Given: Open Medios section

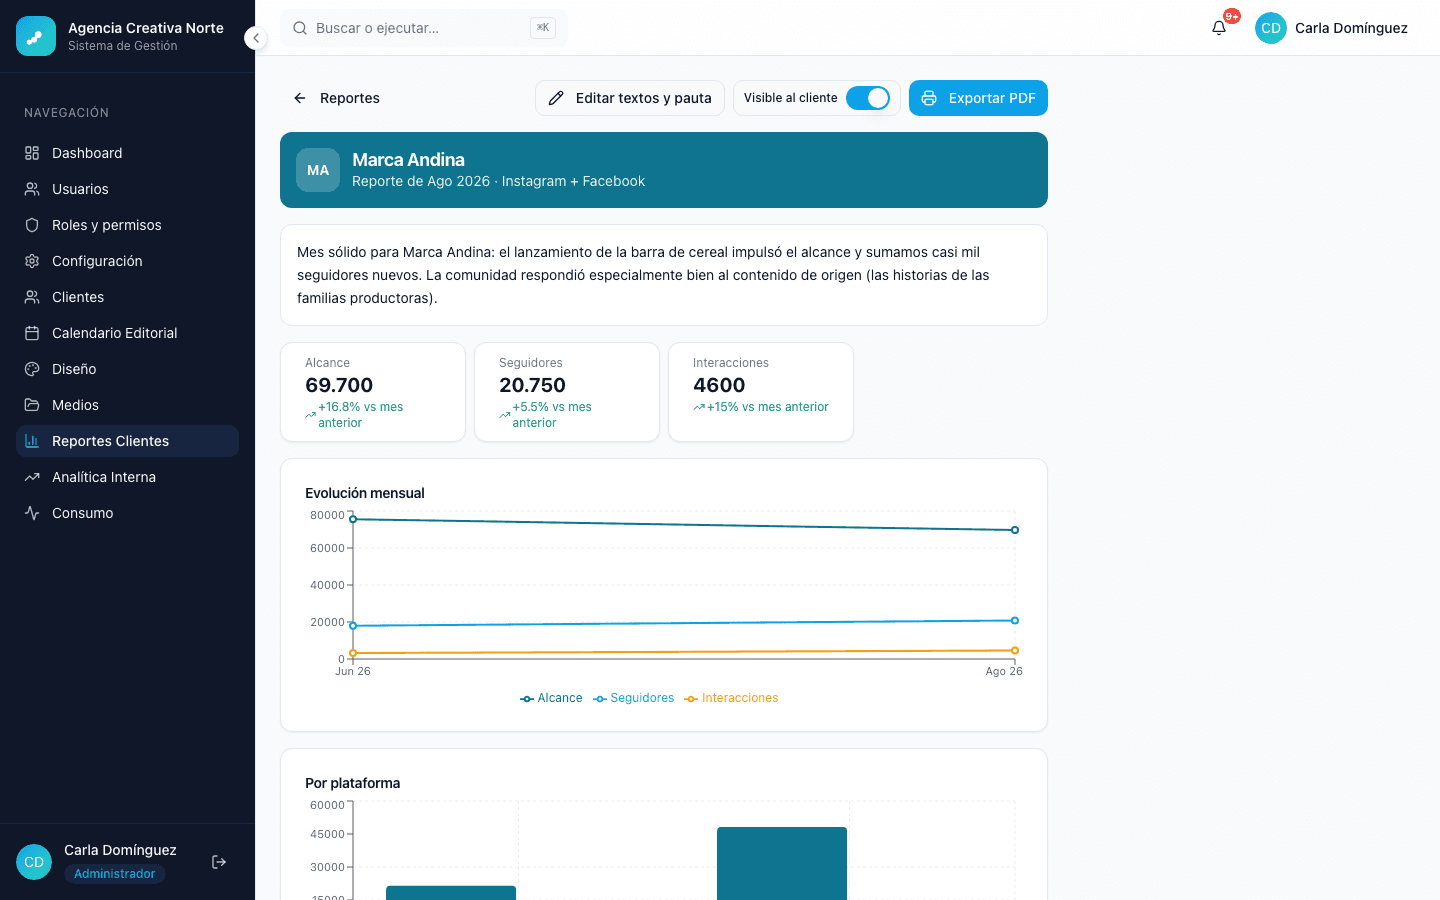Looking at the screenshot, I should coord(127,405).
